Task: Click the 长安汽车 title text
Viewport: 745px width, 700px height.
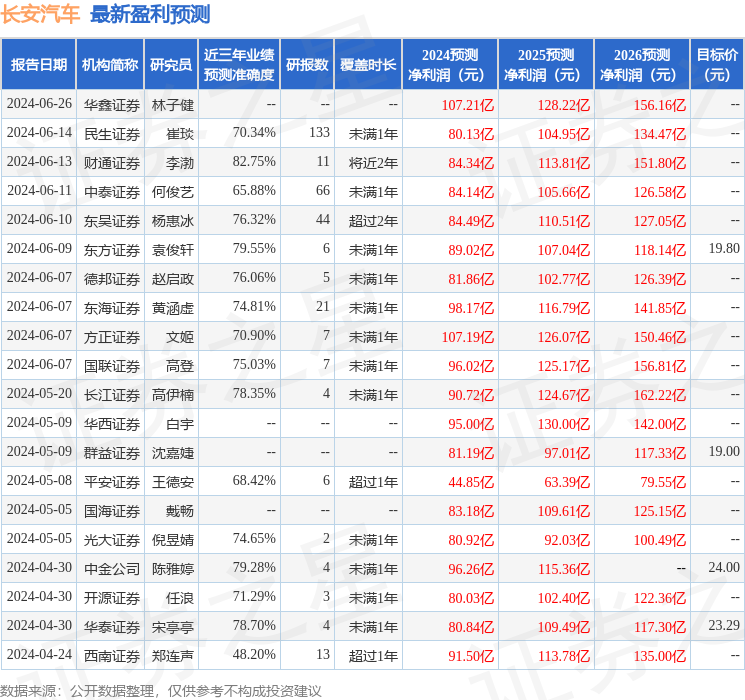Action: pyautogui.click(x=40, y=14)
